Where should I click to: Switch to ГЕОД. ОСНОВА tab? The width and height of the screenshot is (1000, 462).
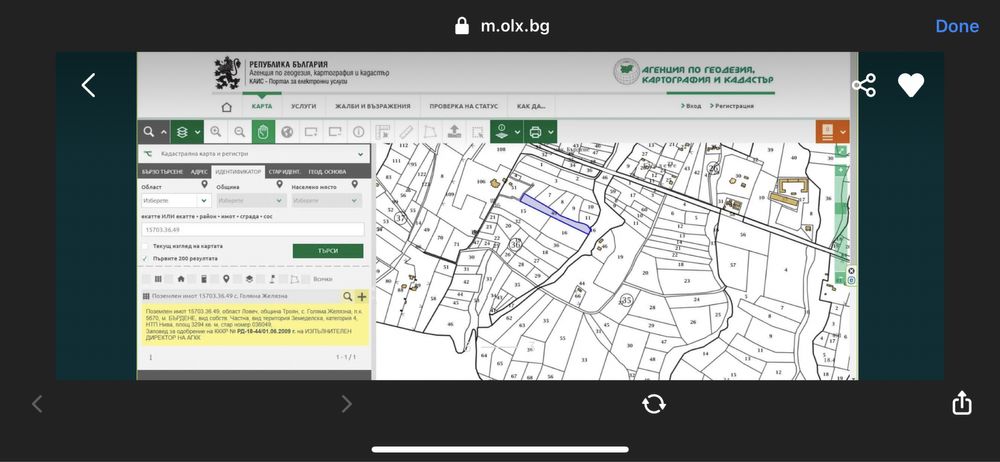328,172
